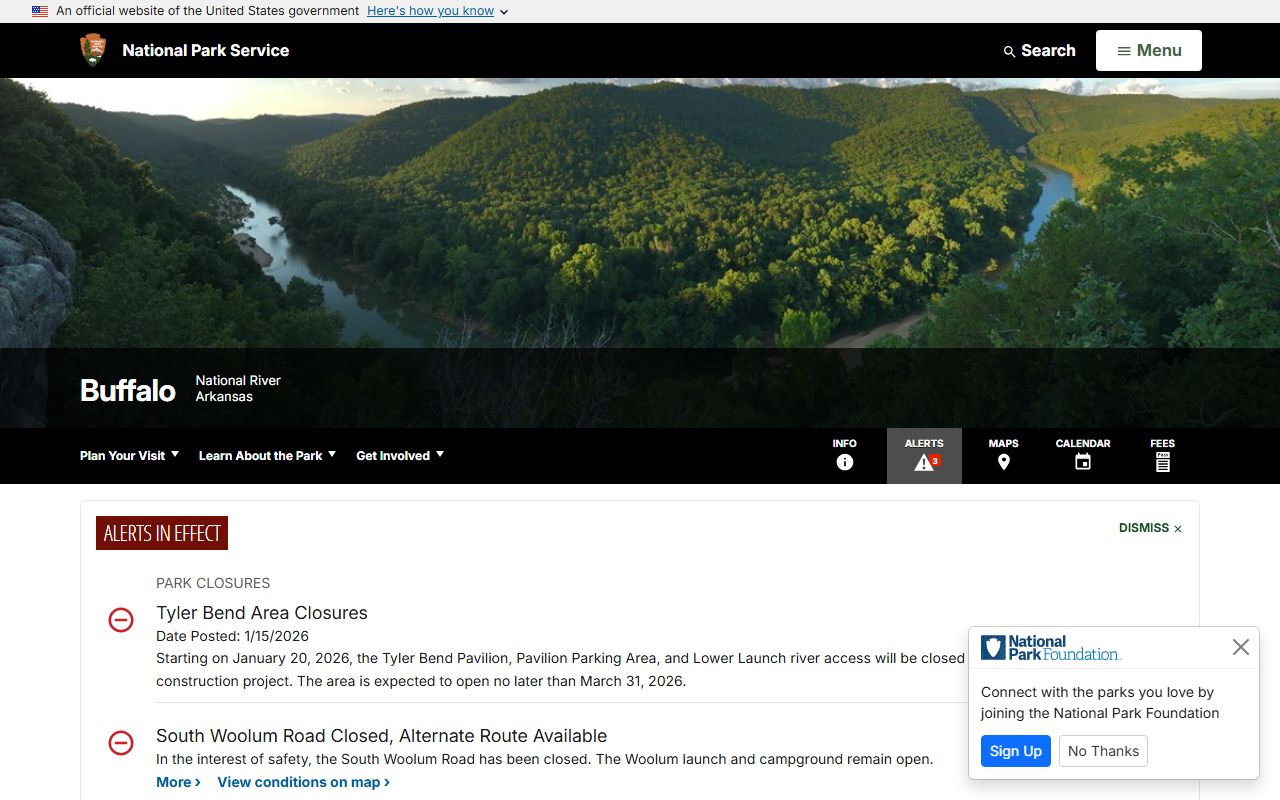Click the Date Posted 1/15/2026 text
Viewport: 1280px width, 800px height.
click(232, 636)
